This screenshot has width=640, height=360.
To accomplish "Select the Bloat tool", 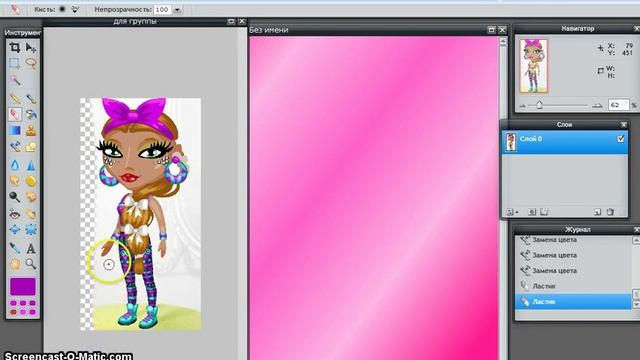I will pos(15,230).
